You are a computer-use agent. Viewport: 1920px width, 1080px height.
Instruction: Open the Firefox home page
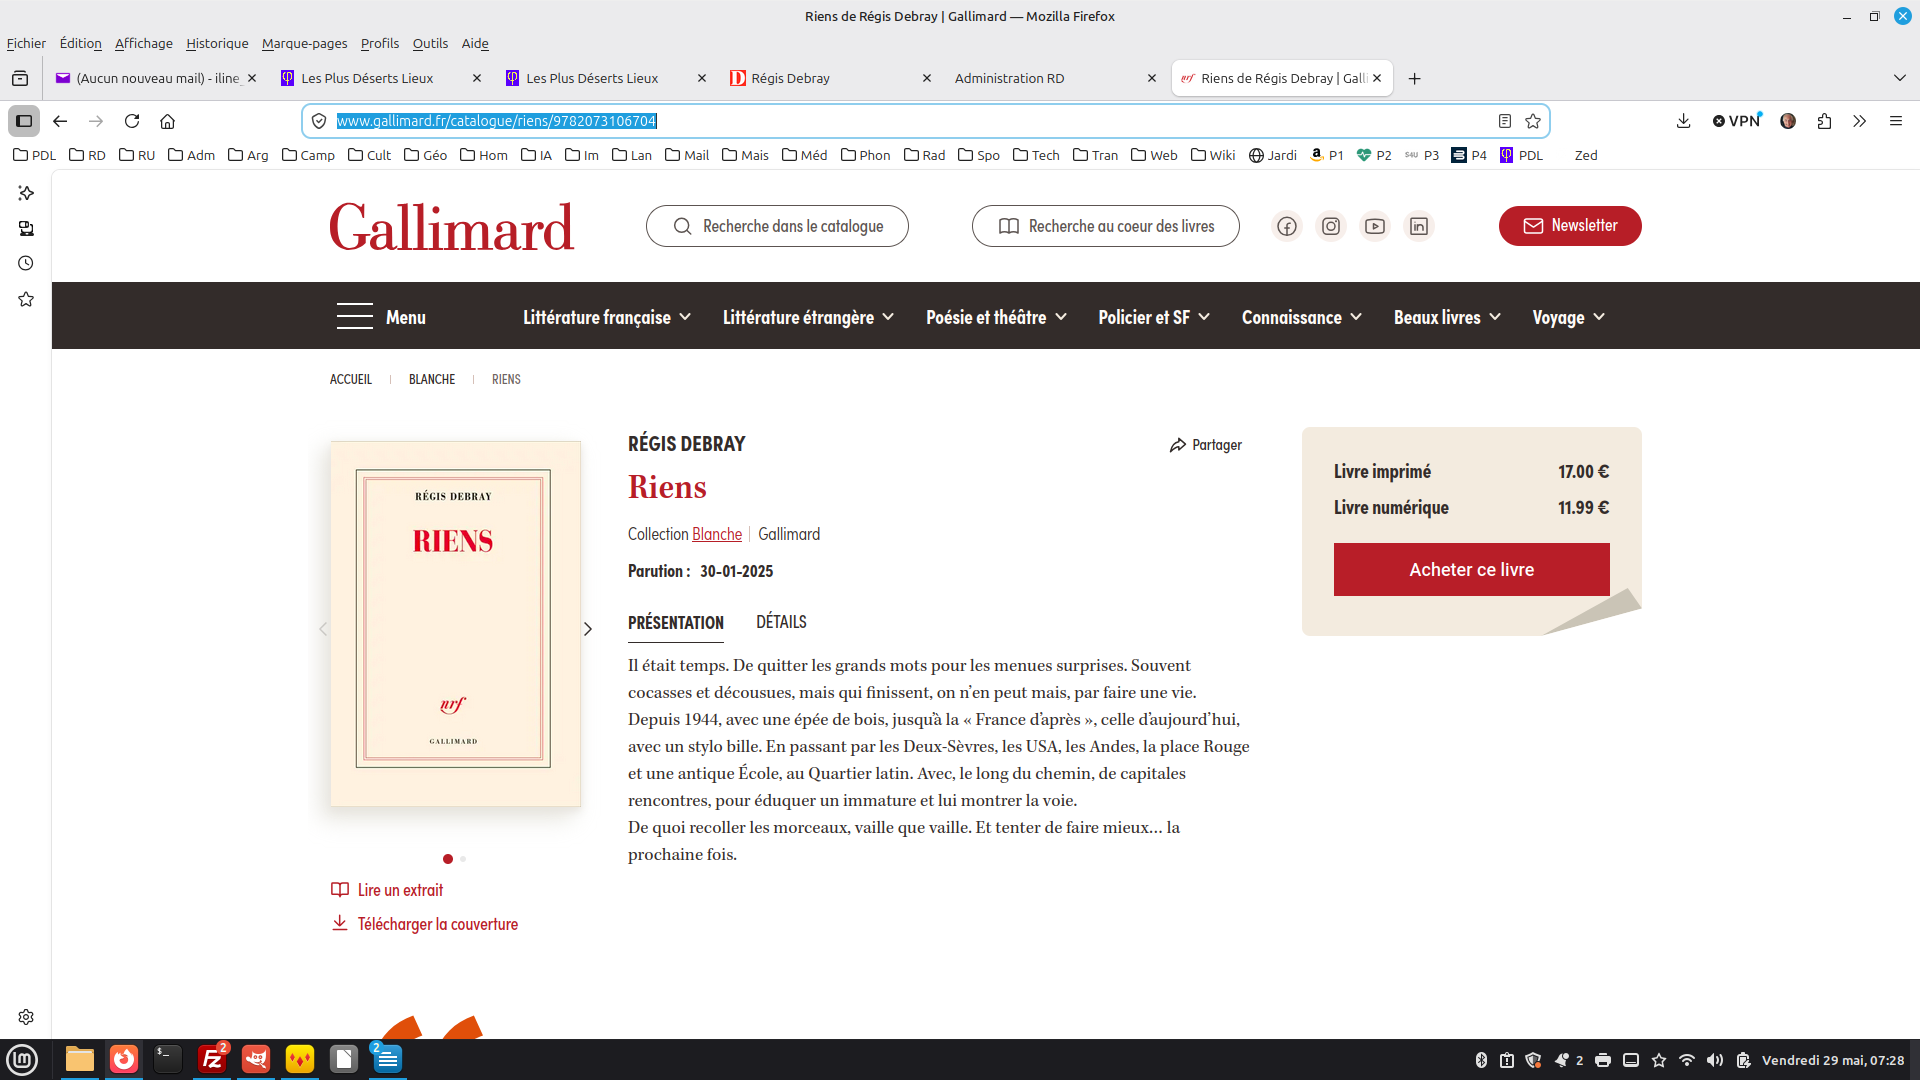168,121
